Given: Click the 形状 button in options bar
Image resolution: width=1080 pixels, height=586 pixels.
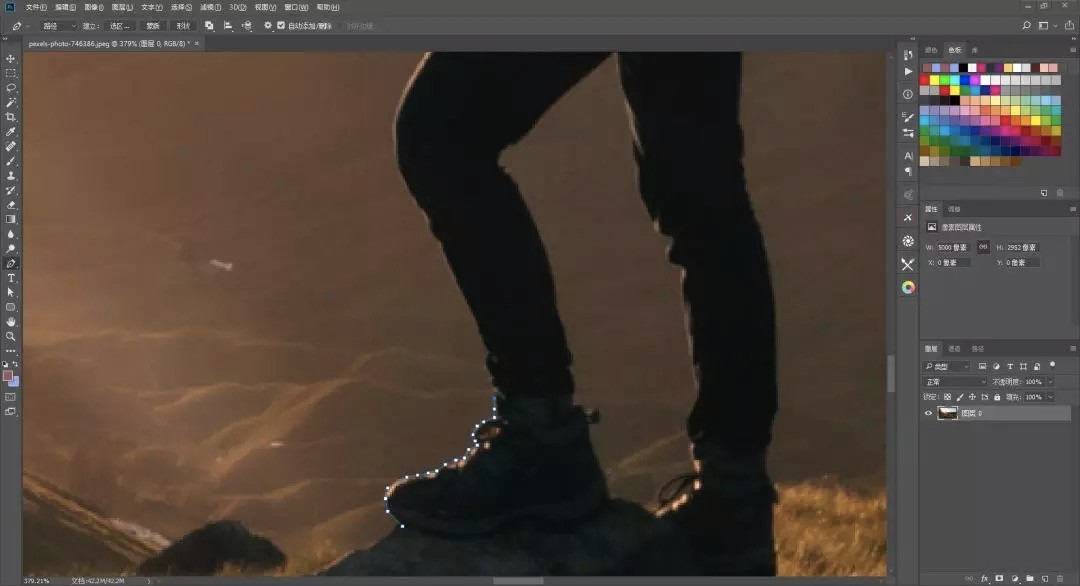Looking at the screenshot, I should tap(183, 25).
